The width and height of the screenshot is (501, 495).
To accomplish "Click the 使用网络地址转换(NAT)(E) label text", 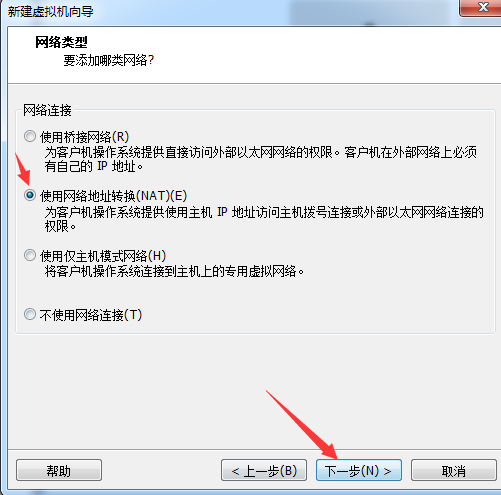I will tap(113, 196).
